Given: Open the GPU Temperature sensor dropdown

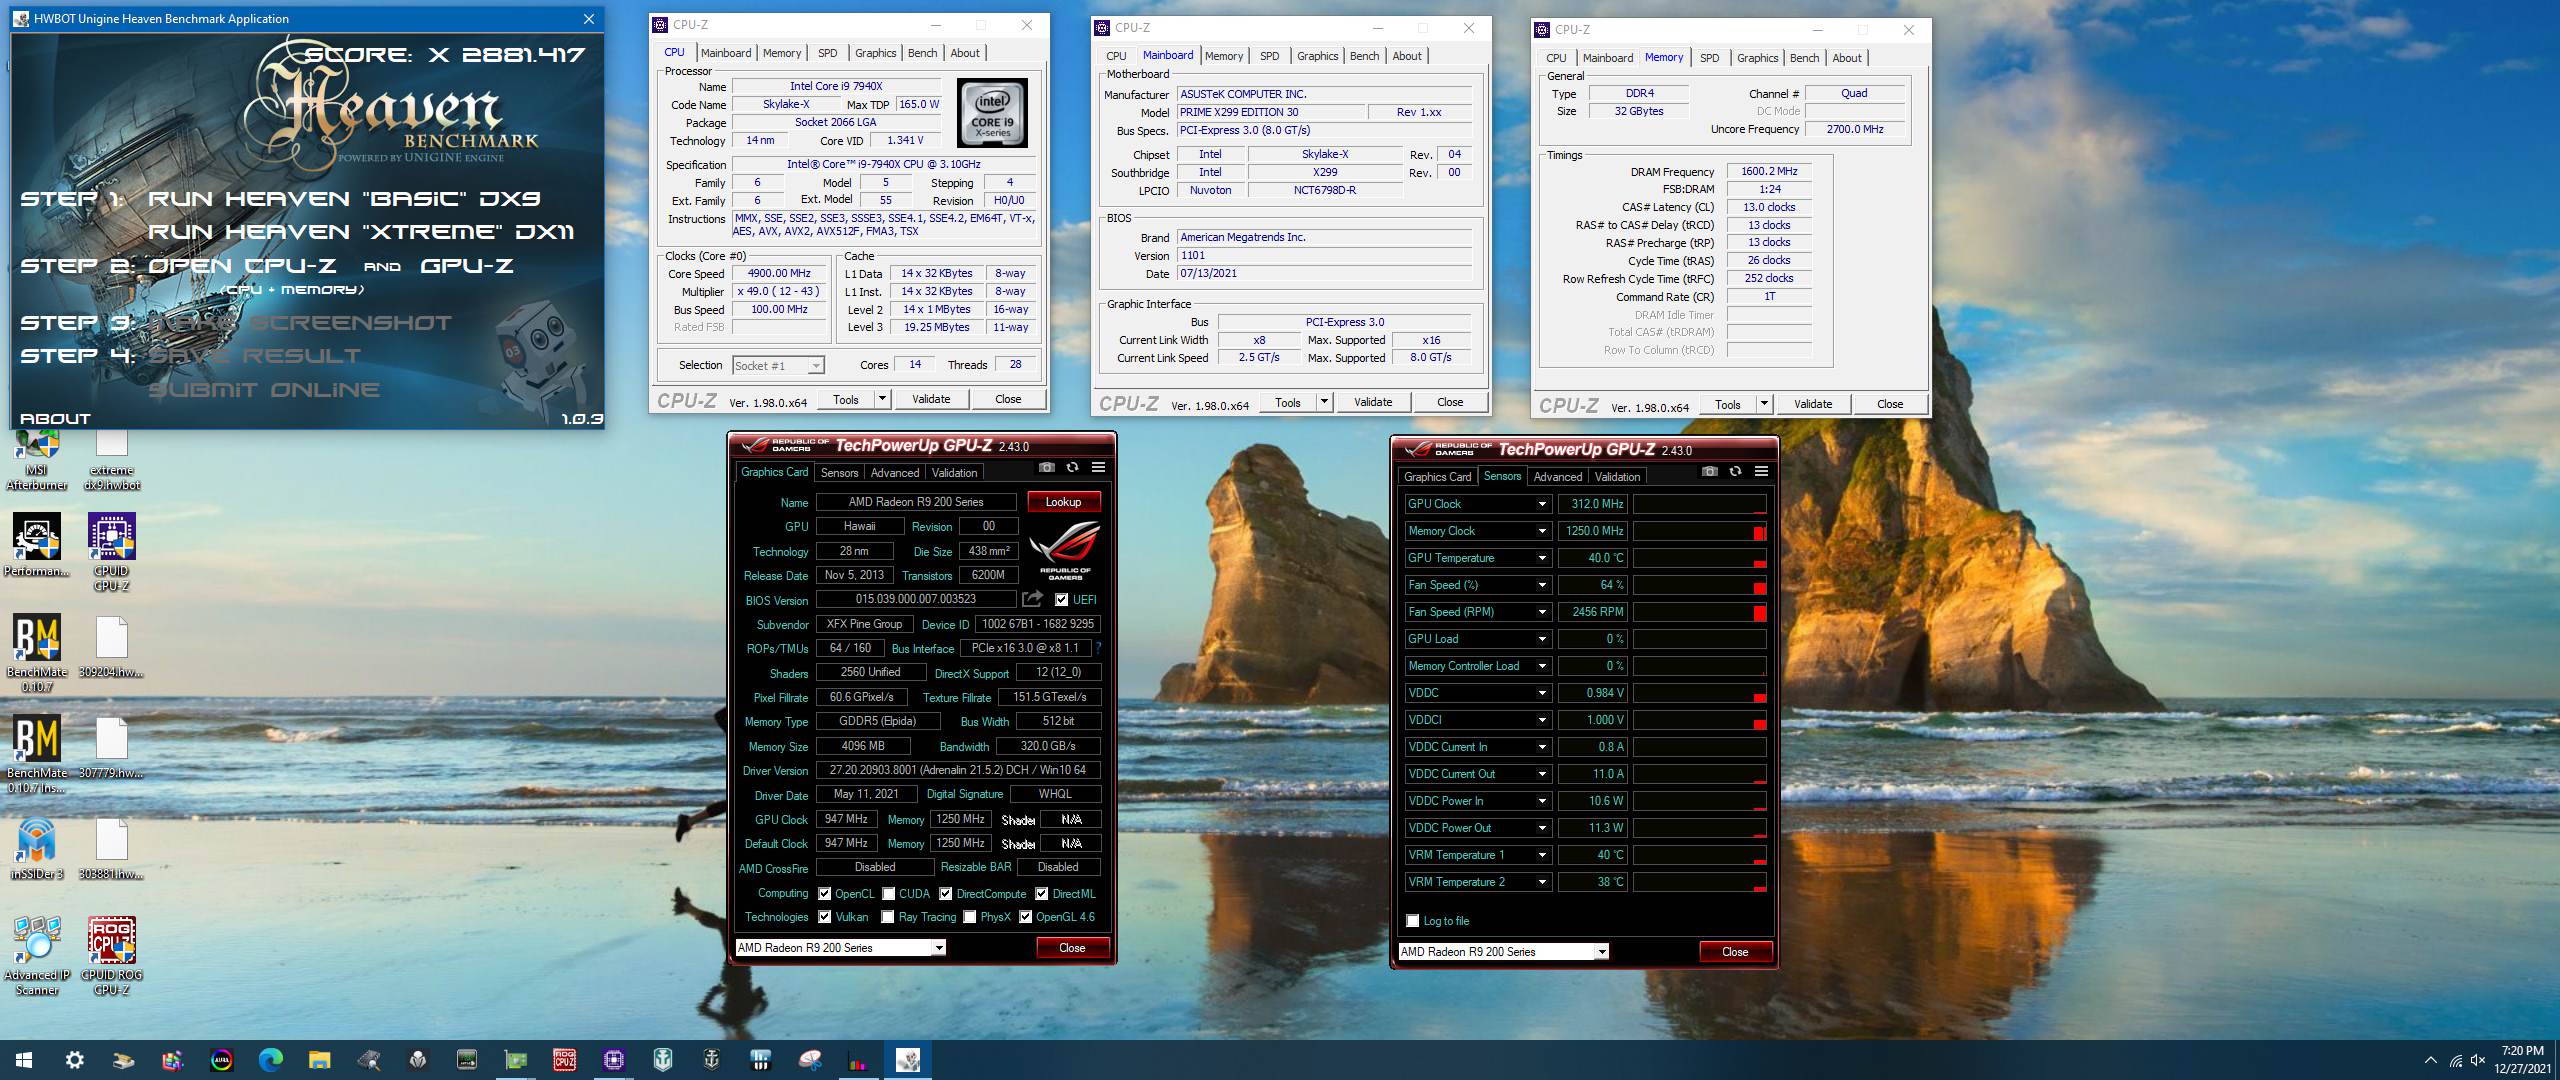Looking at the screenshot, I should click(x=1541, y=558).
